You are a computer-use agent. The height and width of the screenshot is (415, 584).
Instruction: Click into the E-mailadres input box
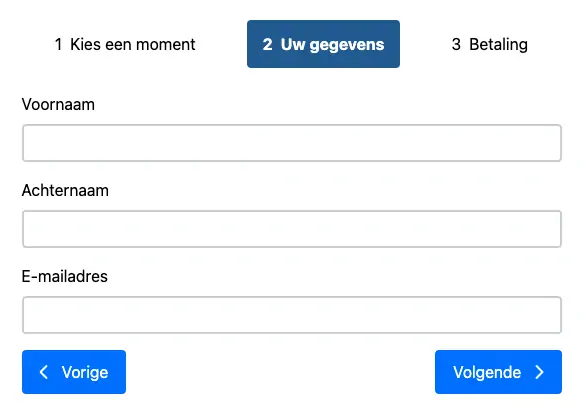pos(292,315)
